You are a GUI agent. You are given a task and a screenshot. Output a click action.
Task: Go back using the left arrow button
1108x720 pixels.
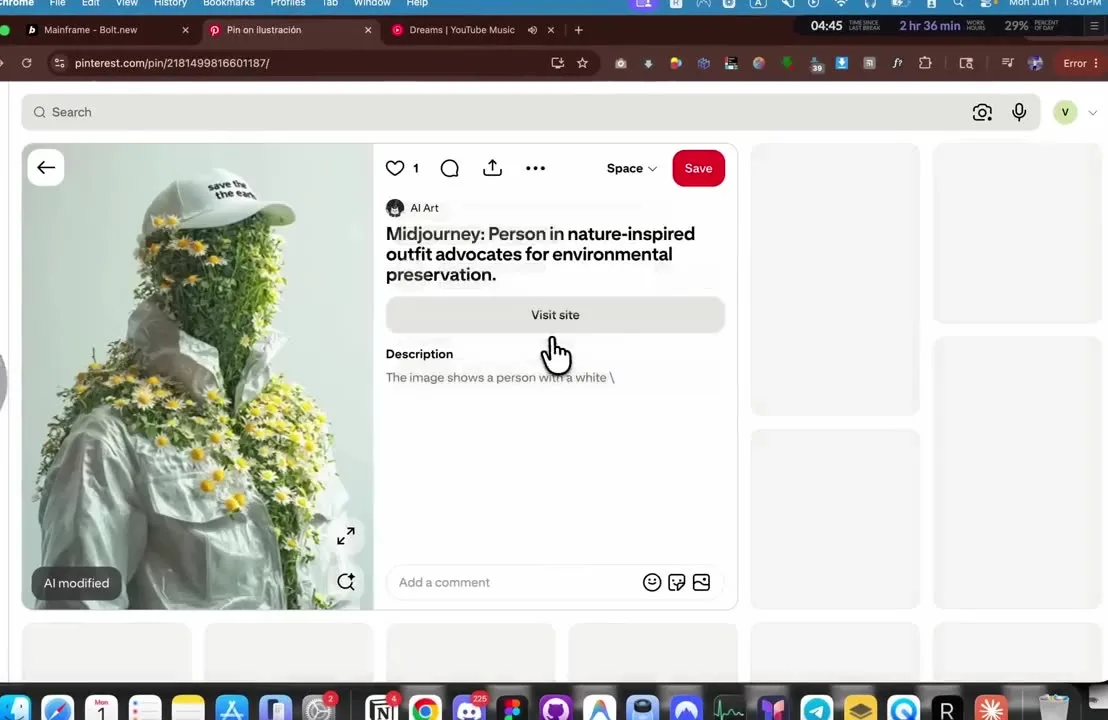coord(46,167)
